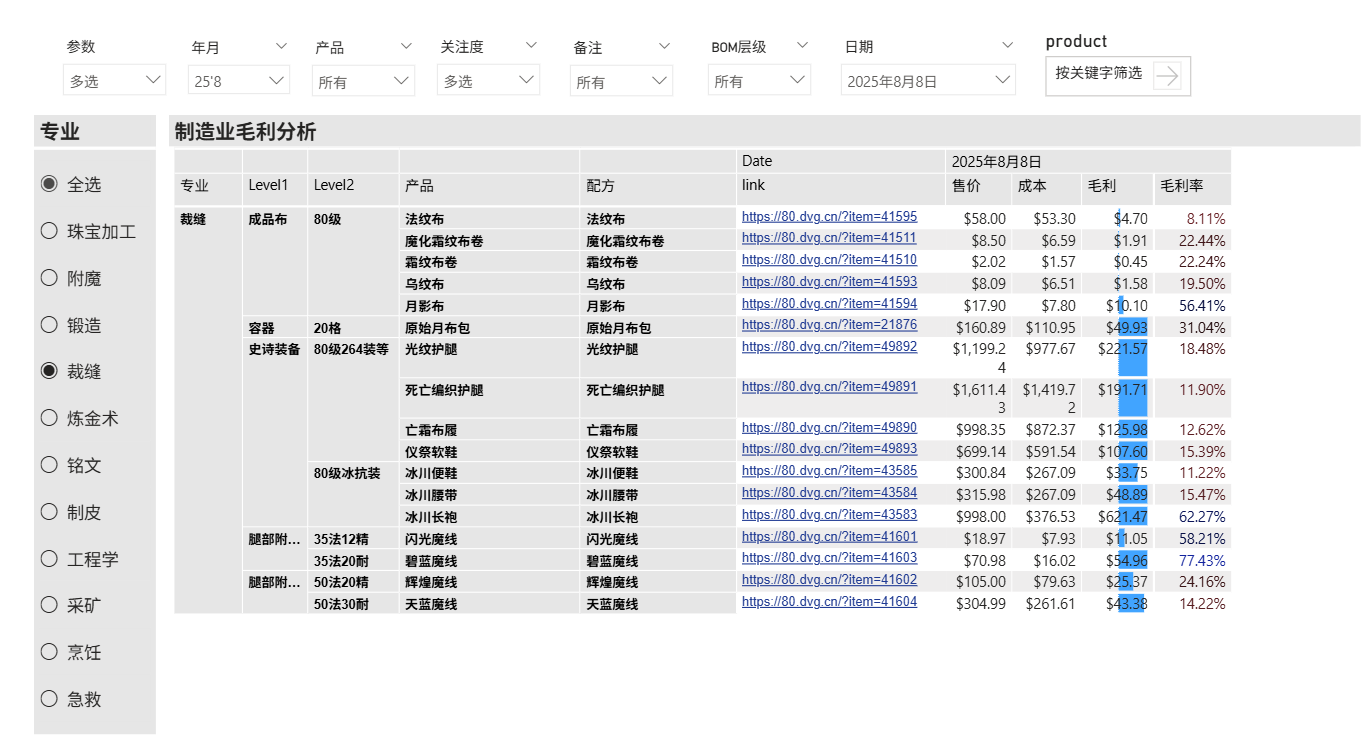
Task: Open link for item=43584 (冰川腰带)
Action: (x=829, y=492)
